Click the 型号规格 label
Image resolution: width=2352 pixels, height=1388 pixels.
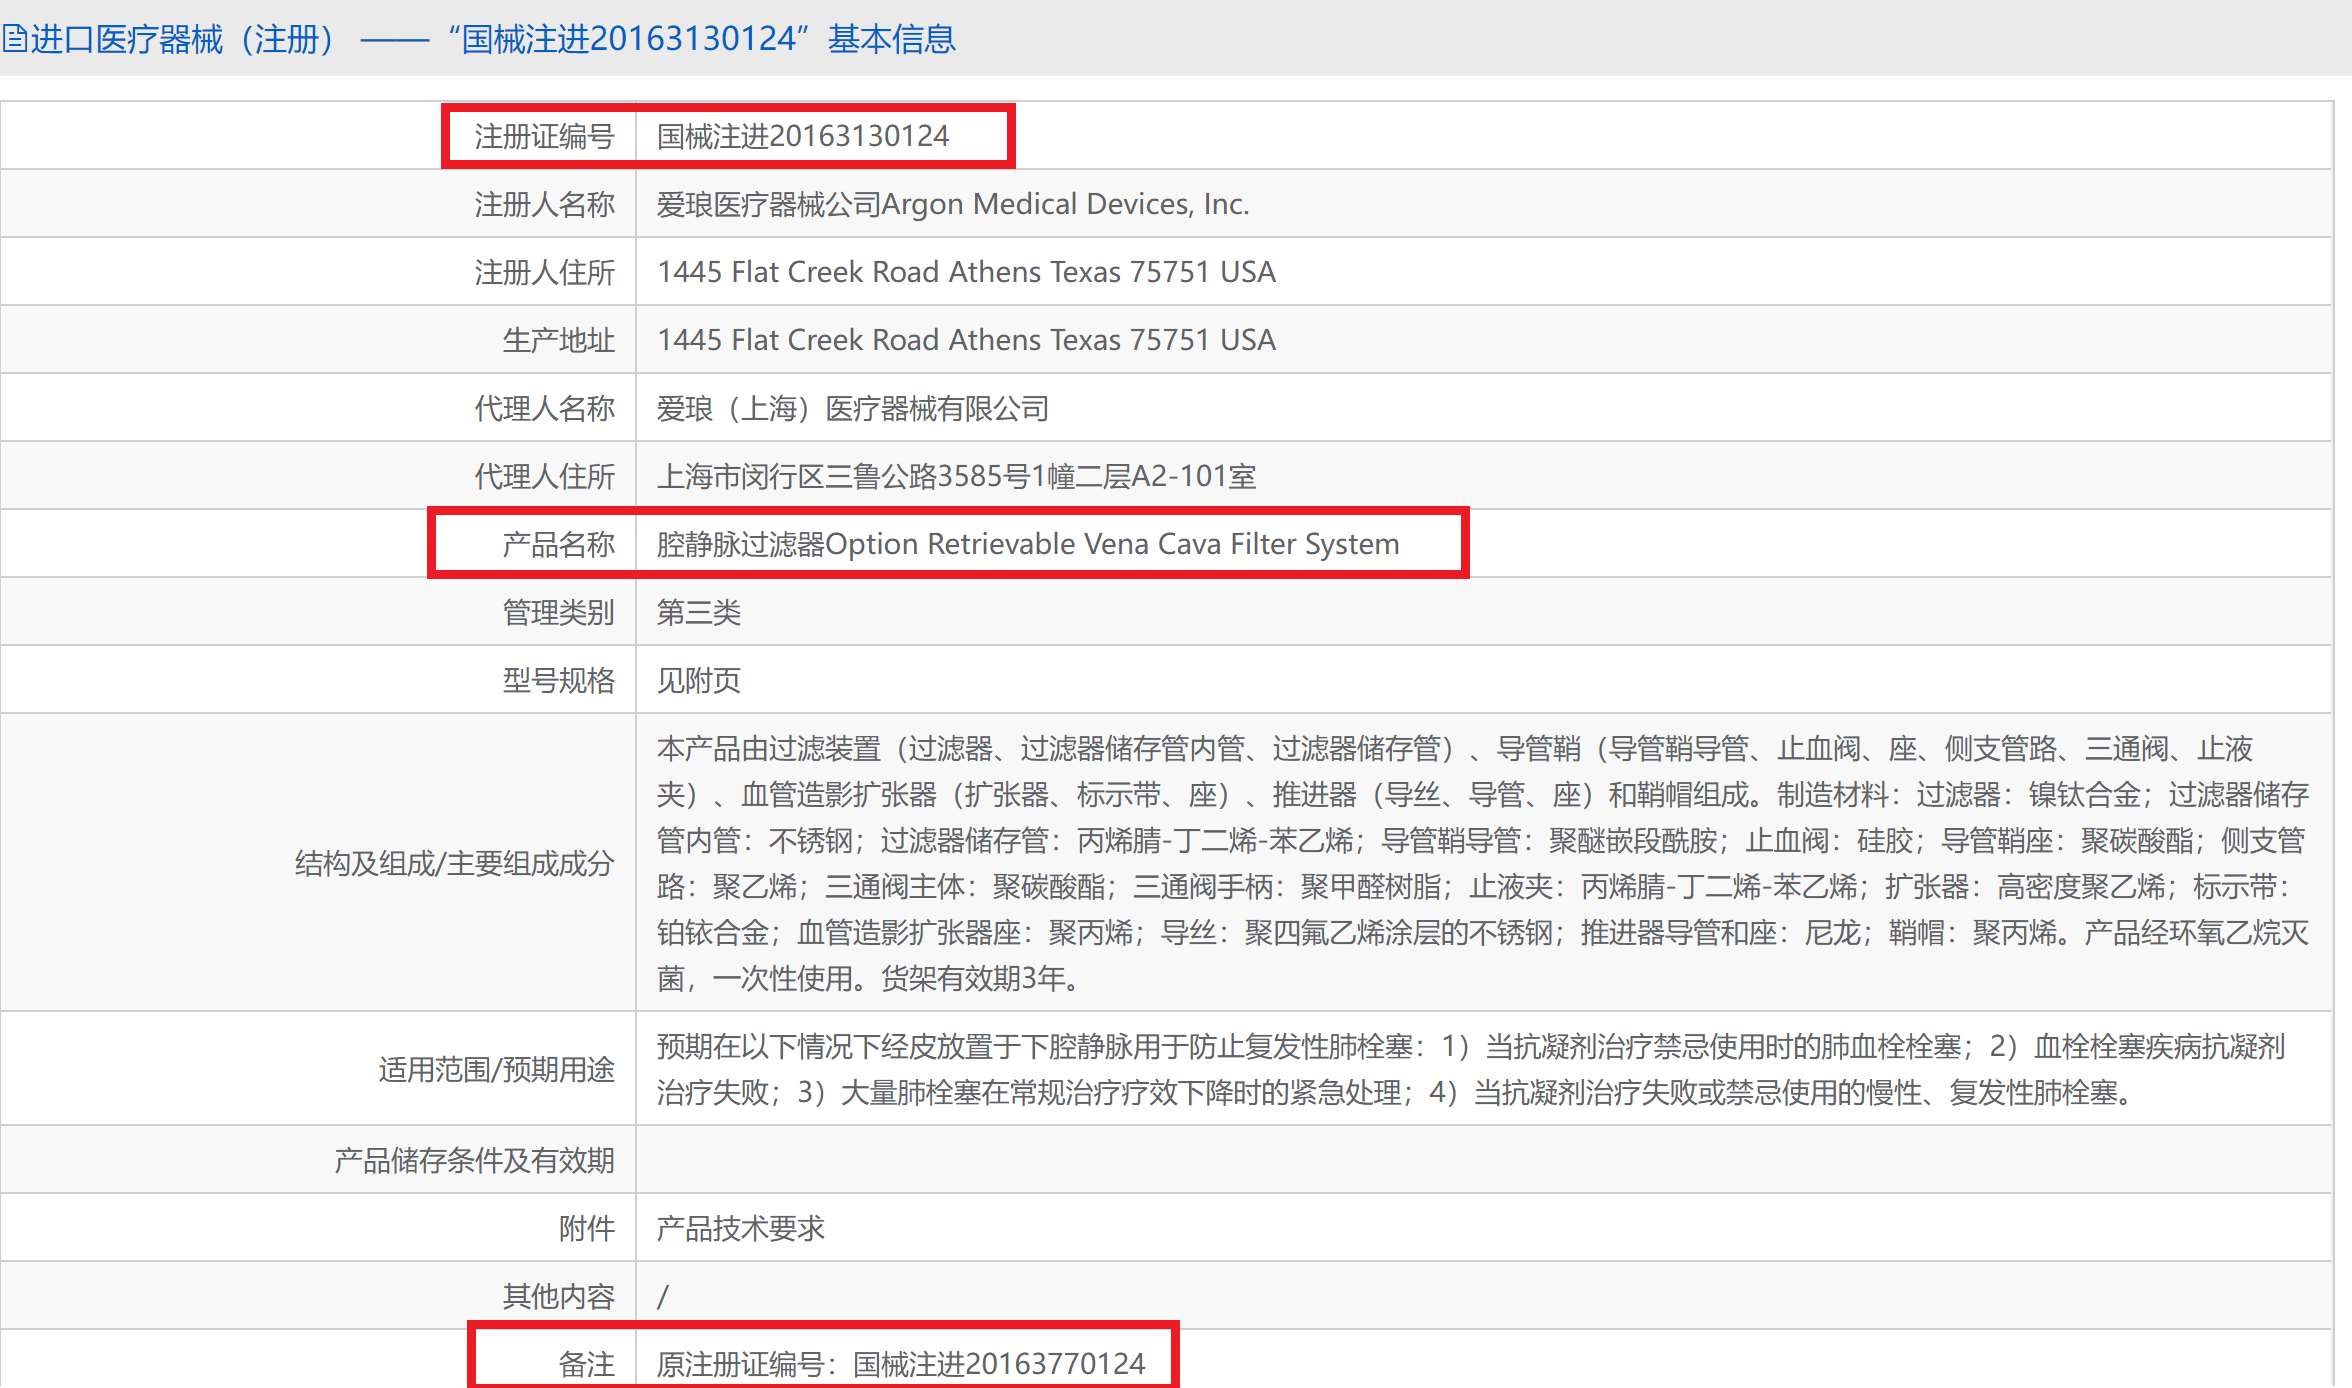click(x=558, y=680)
